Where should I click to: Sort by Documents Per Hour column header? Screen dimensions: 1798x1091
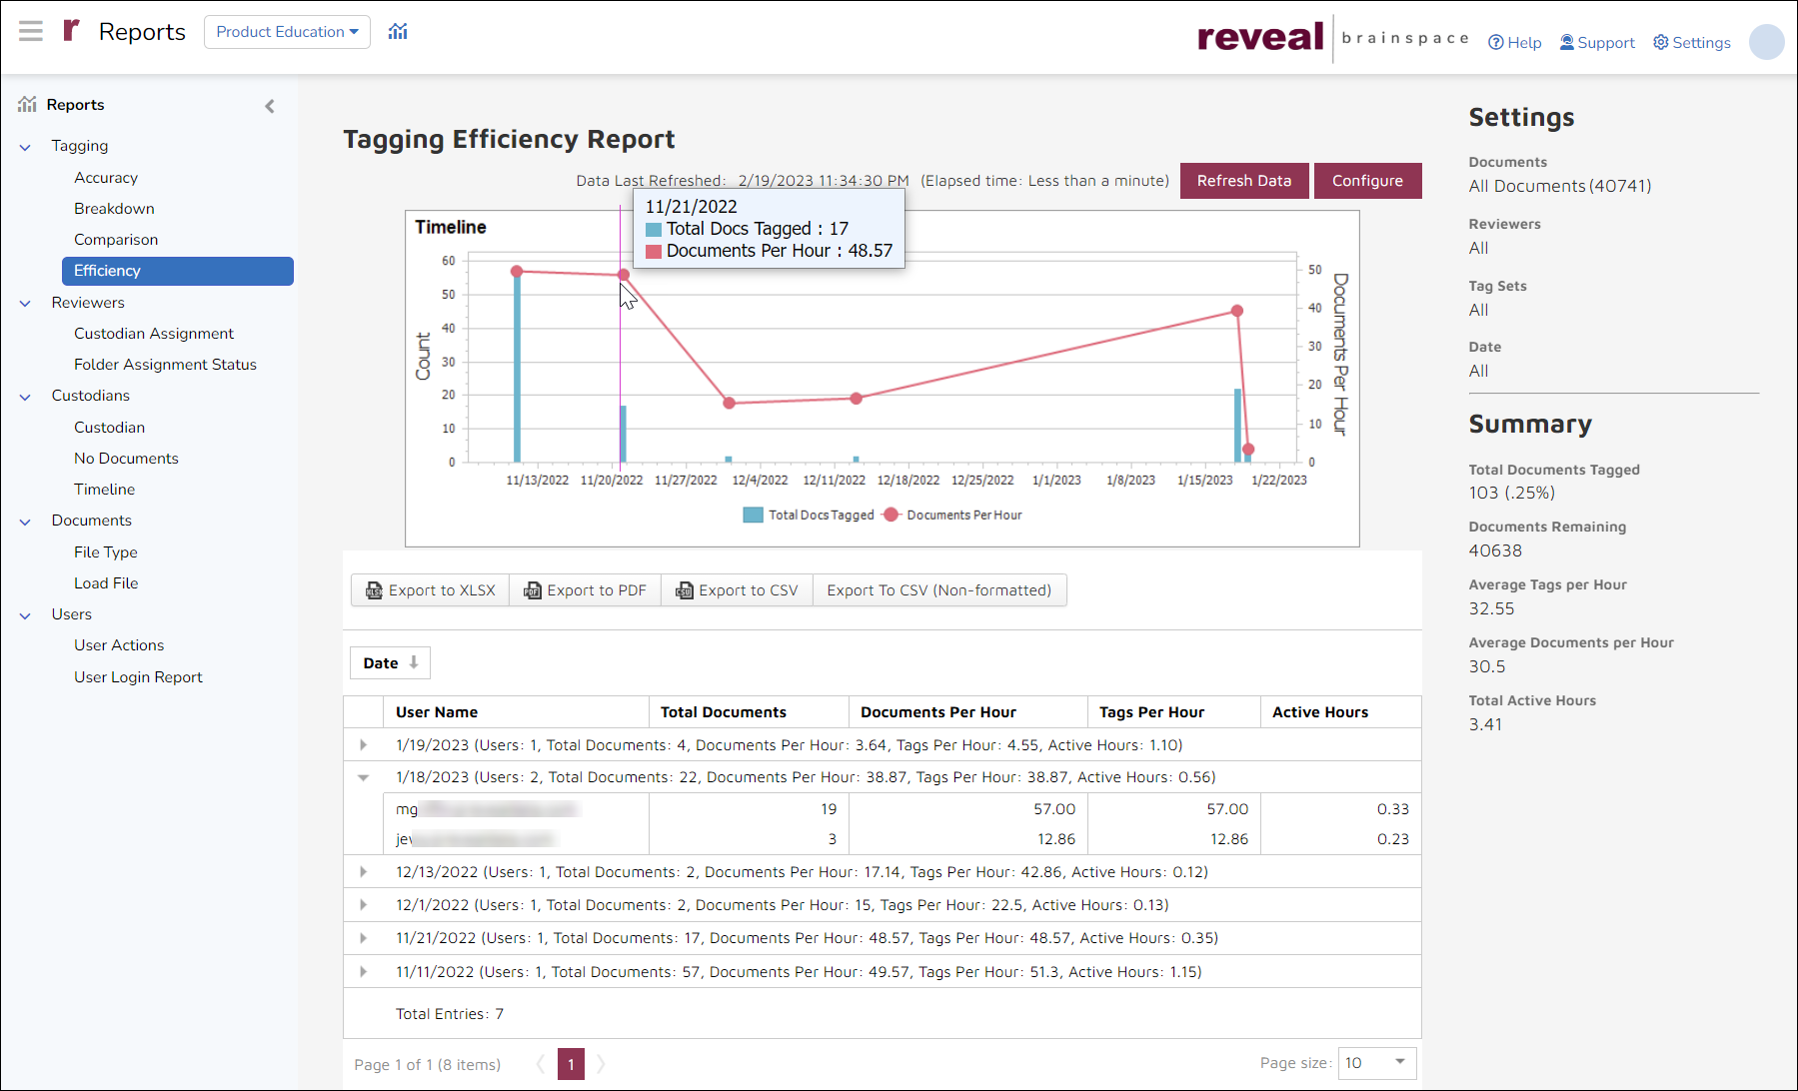(968, 712)
